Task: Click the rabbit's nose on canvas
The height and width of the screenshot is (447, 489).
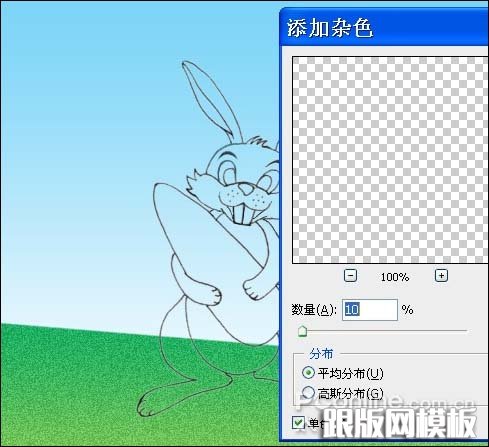Action: (x=246, y=189)
